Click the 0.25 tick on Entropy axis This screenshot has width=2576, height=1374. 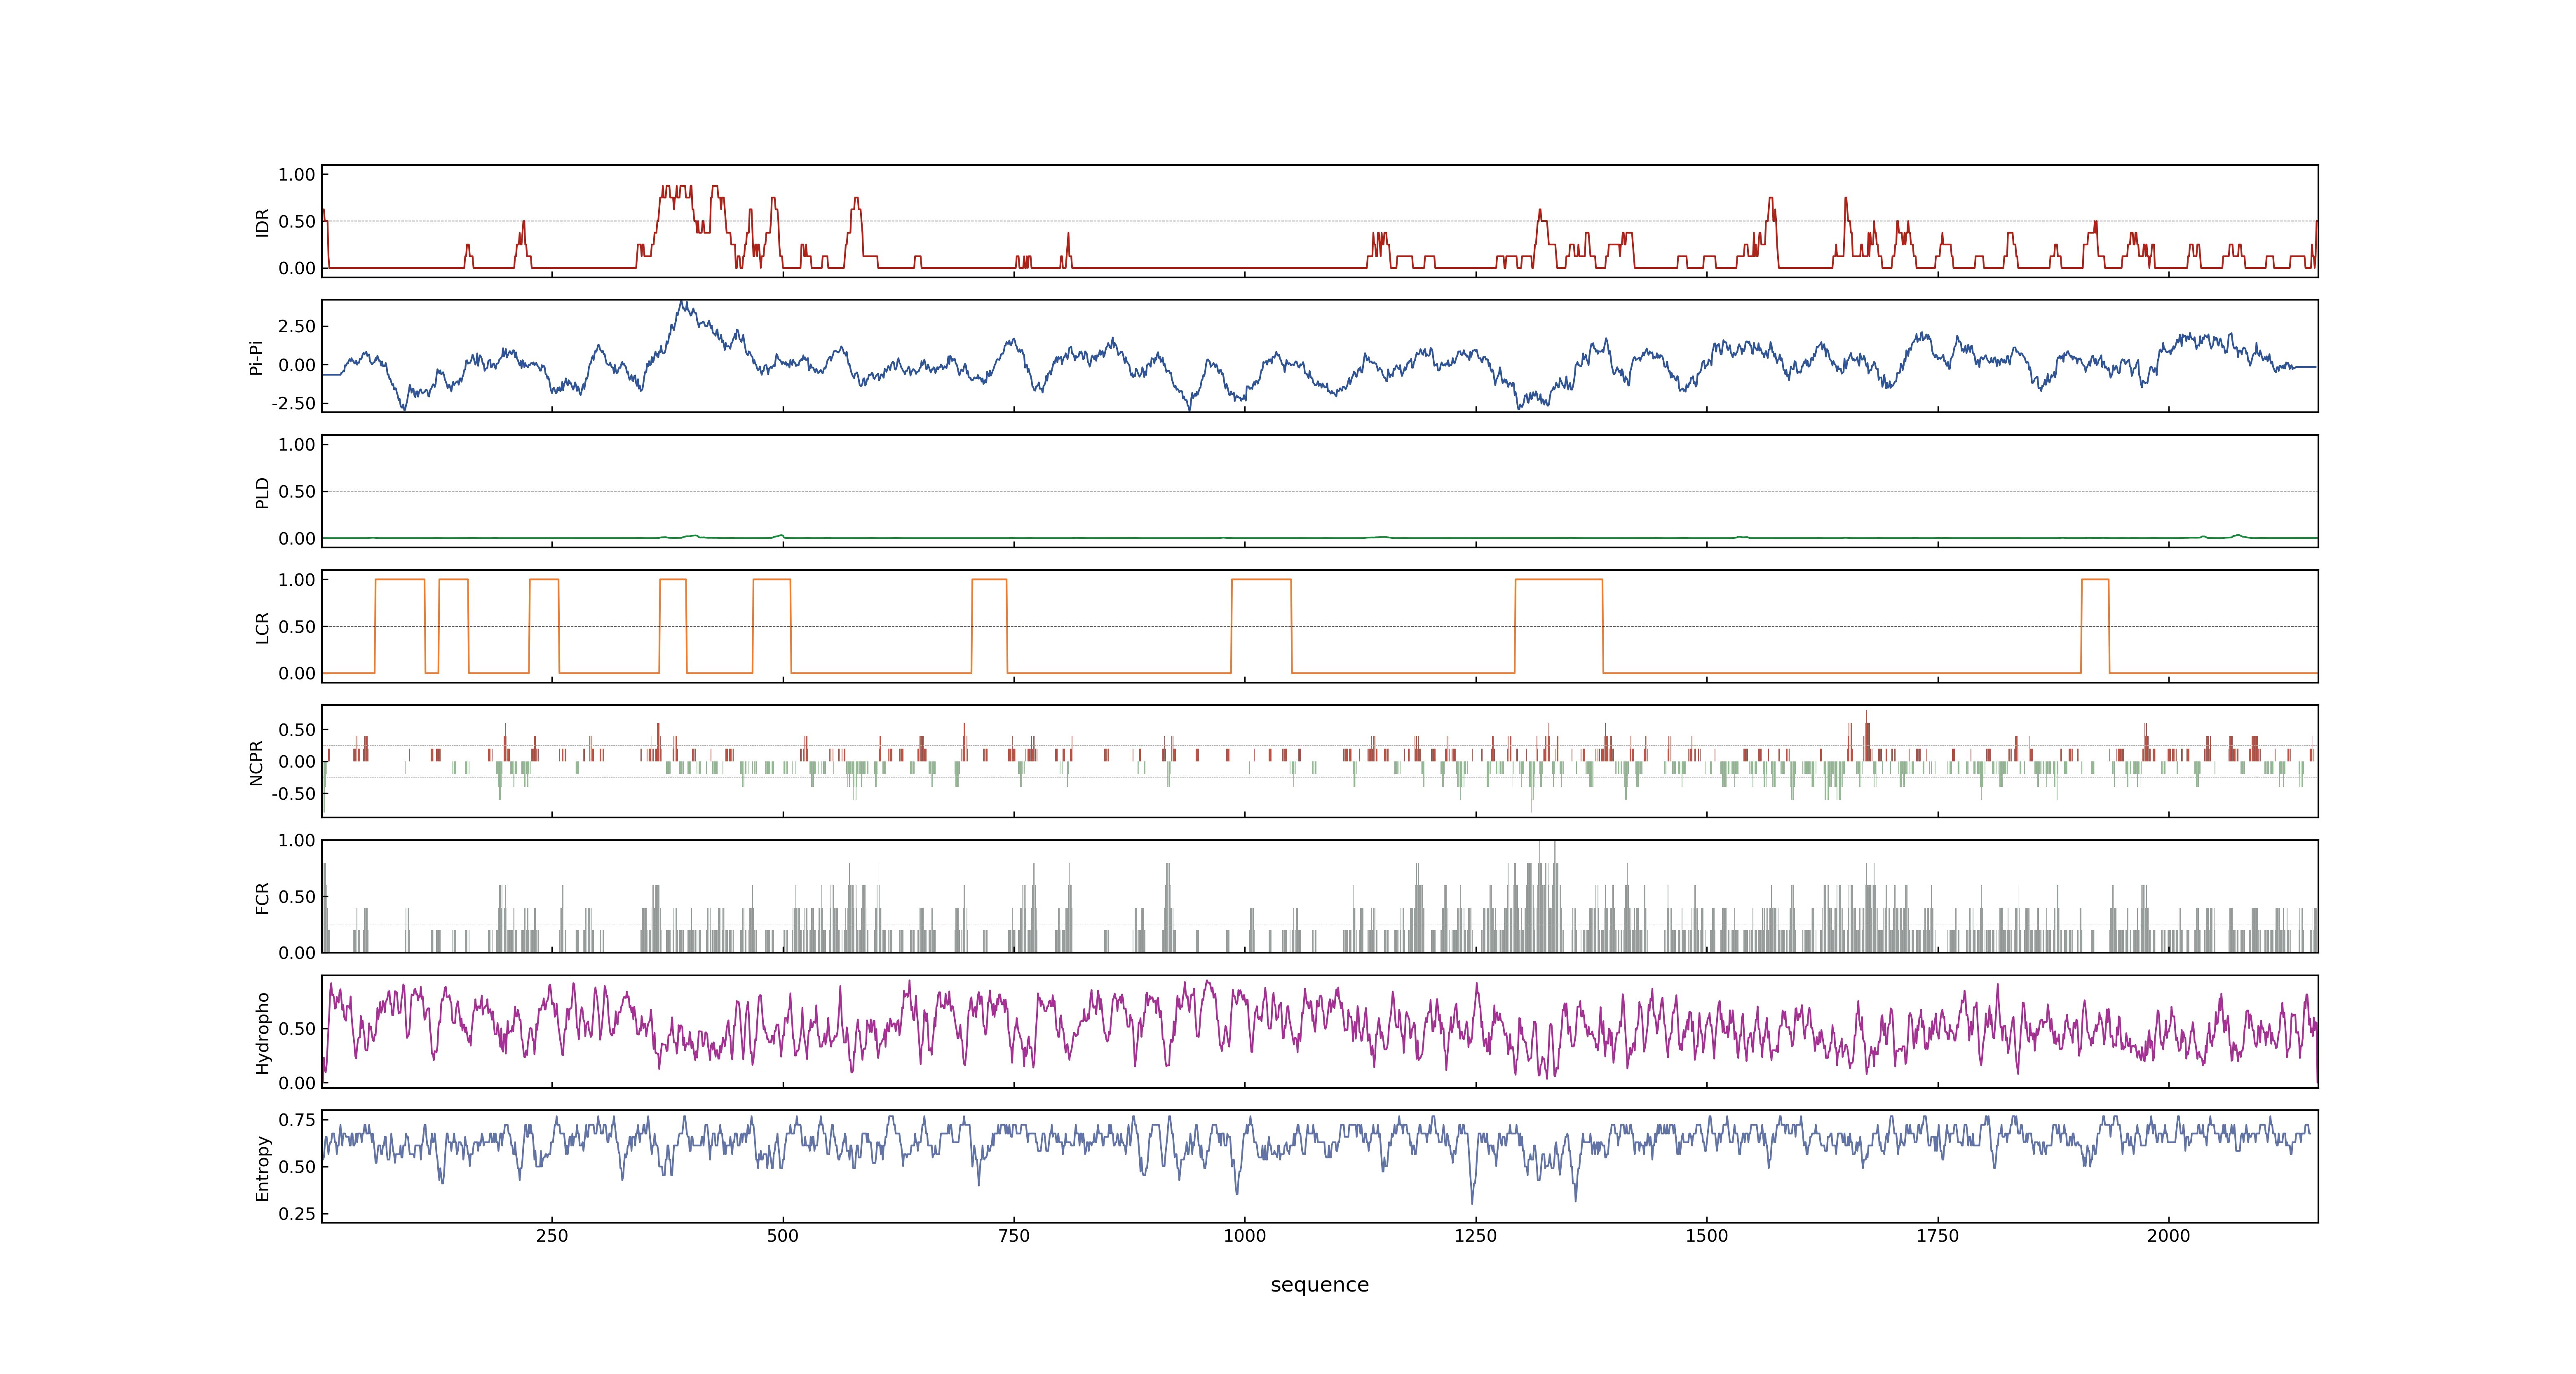coord(297,1214)
